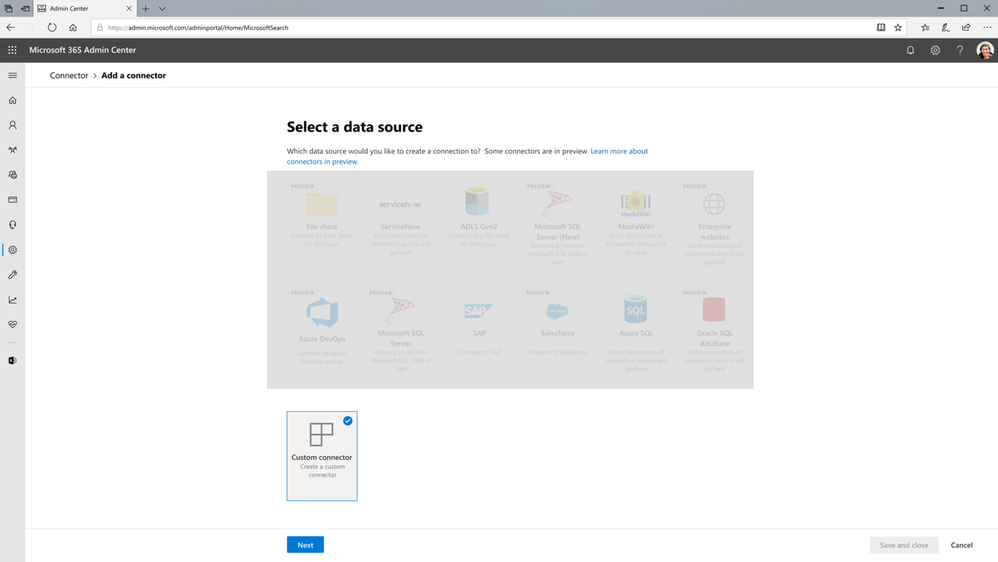Select the Oracle SQL database card
The width and height of the screenshot is (998, 562).
(x=714, y=331)
